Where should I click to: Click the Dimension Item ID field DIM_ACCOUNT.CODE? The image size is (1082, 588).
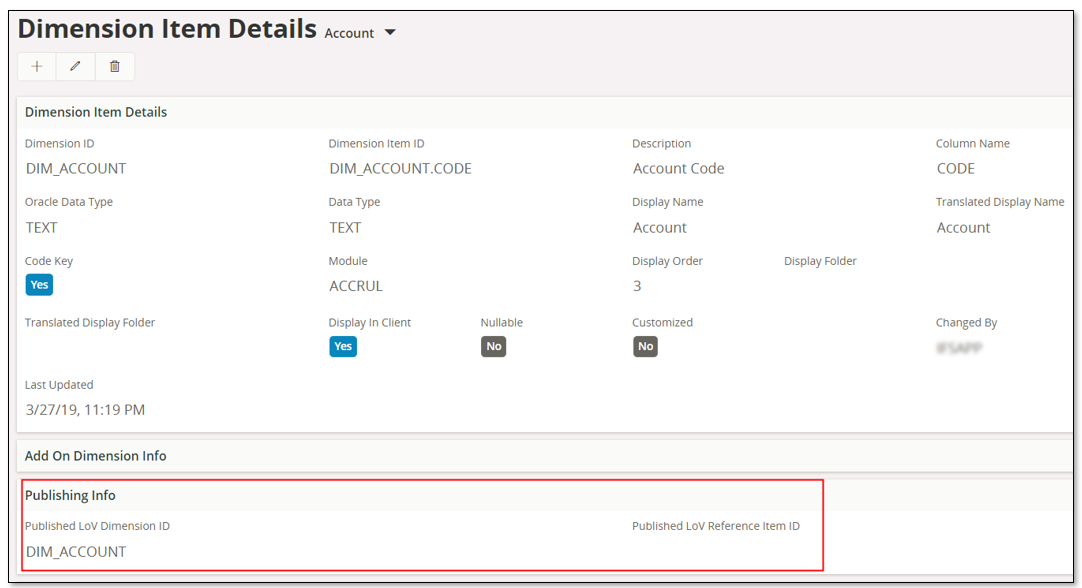[400, 169]
